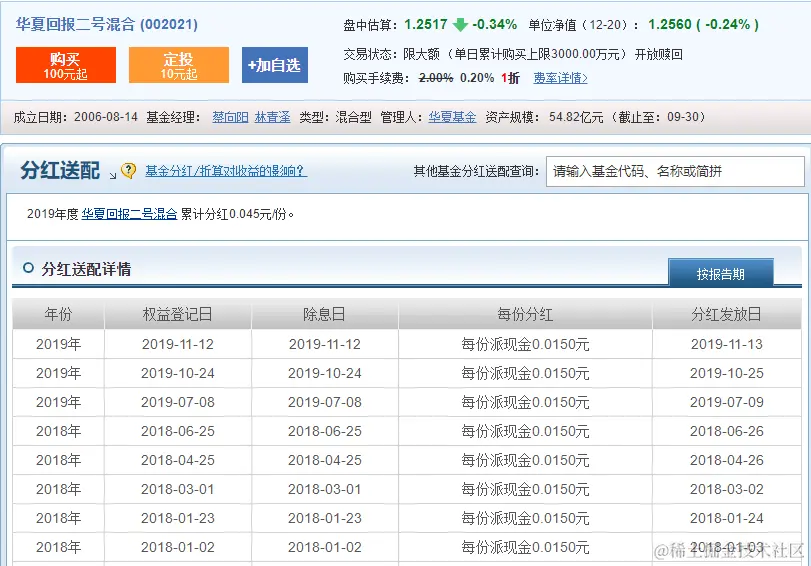The height and width of the screenshot is (566, 811).
Task: Click payout date cell 2018-03-02
Action: point(727,489)
